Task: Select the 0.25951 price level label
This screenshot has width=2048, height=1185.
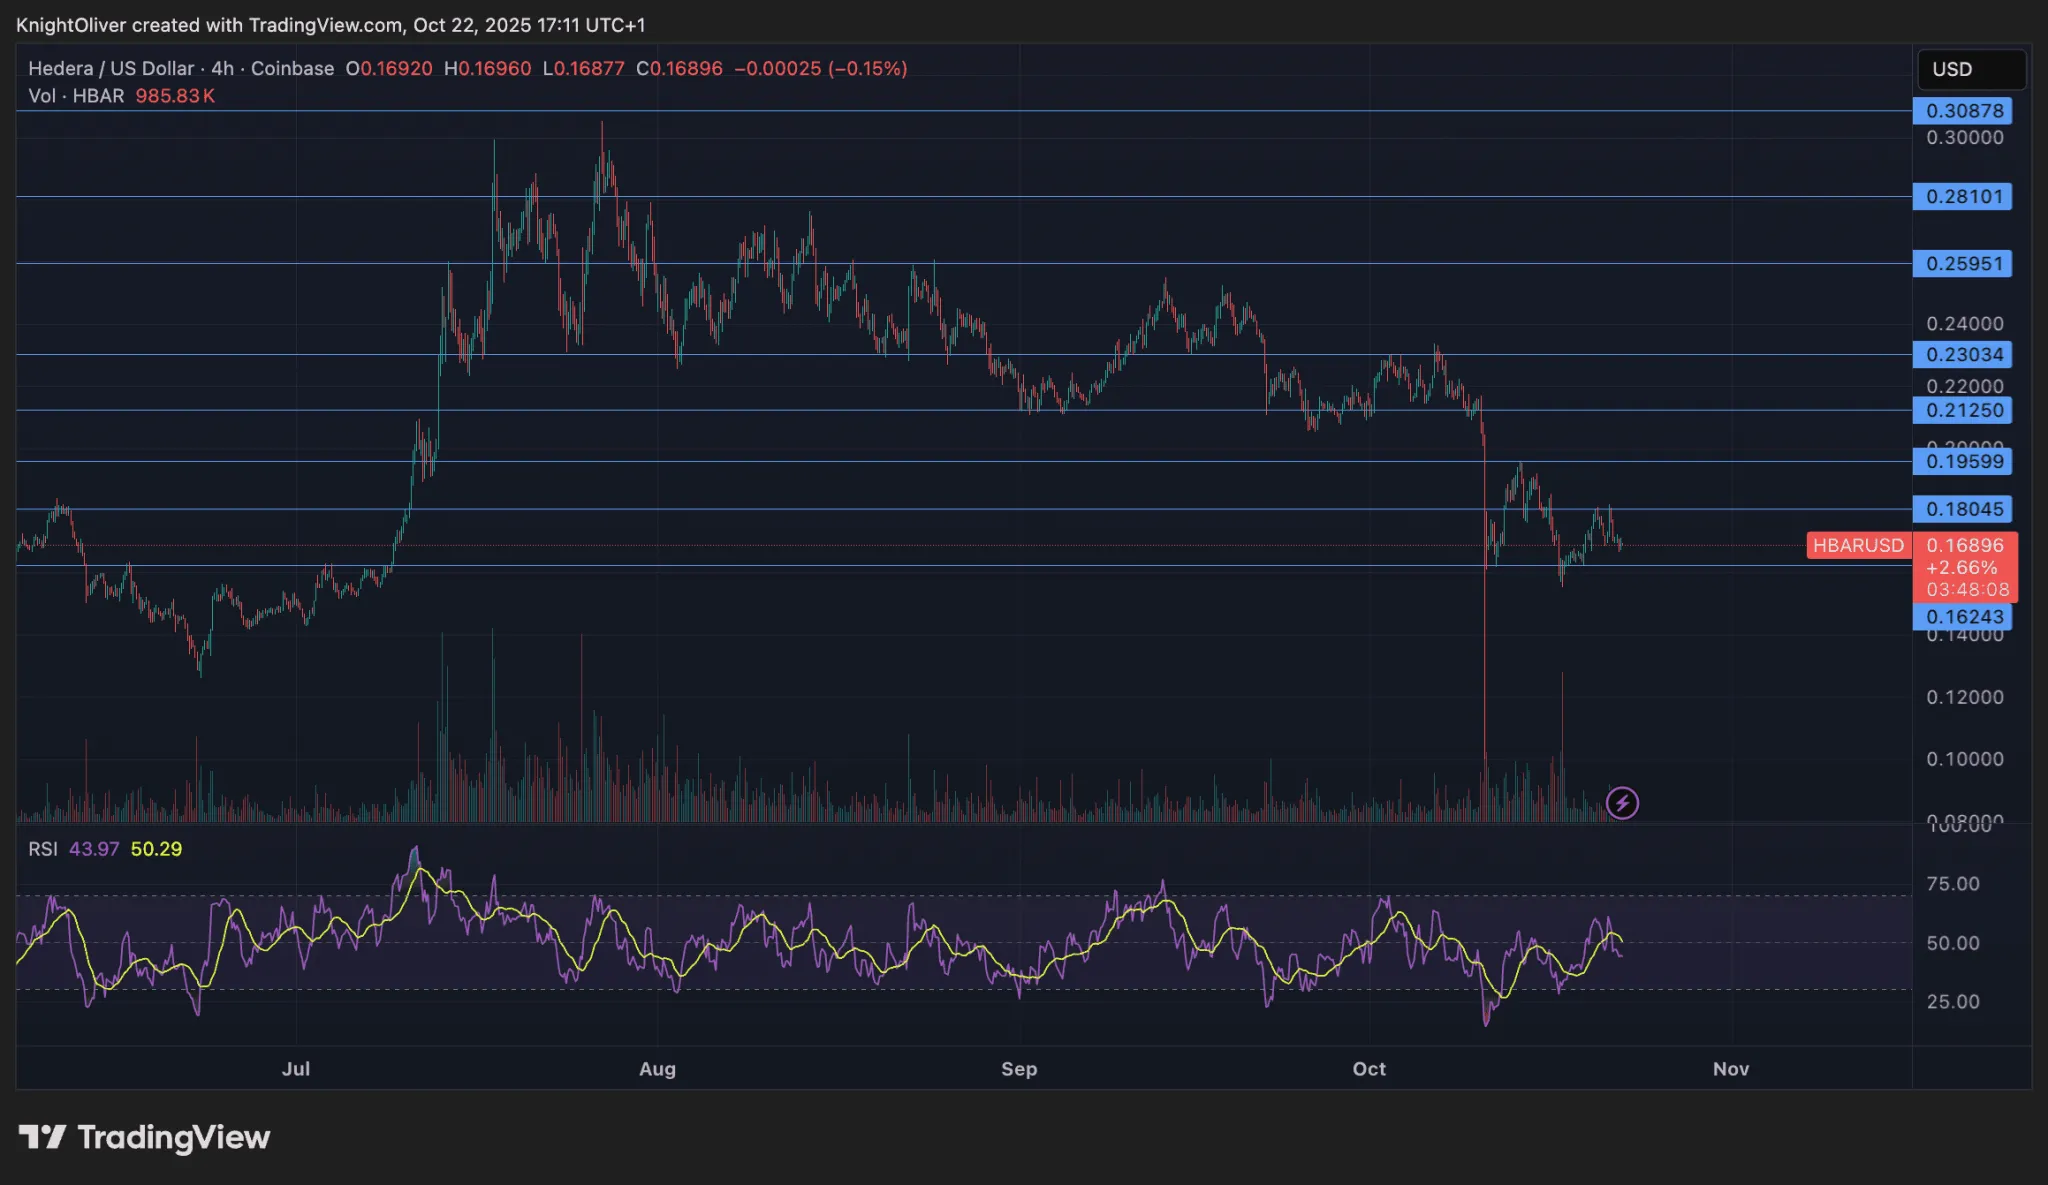Action: click(x=1963, y=264)
